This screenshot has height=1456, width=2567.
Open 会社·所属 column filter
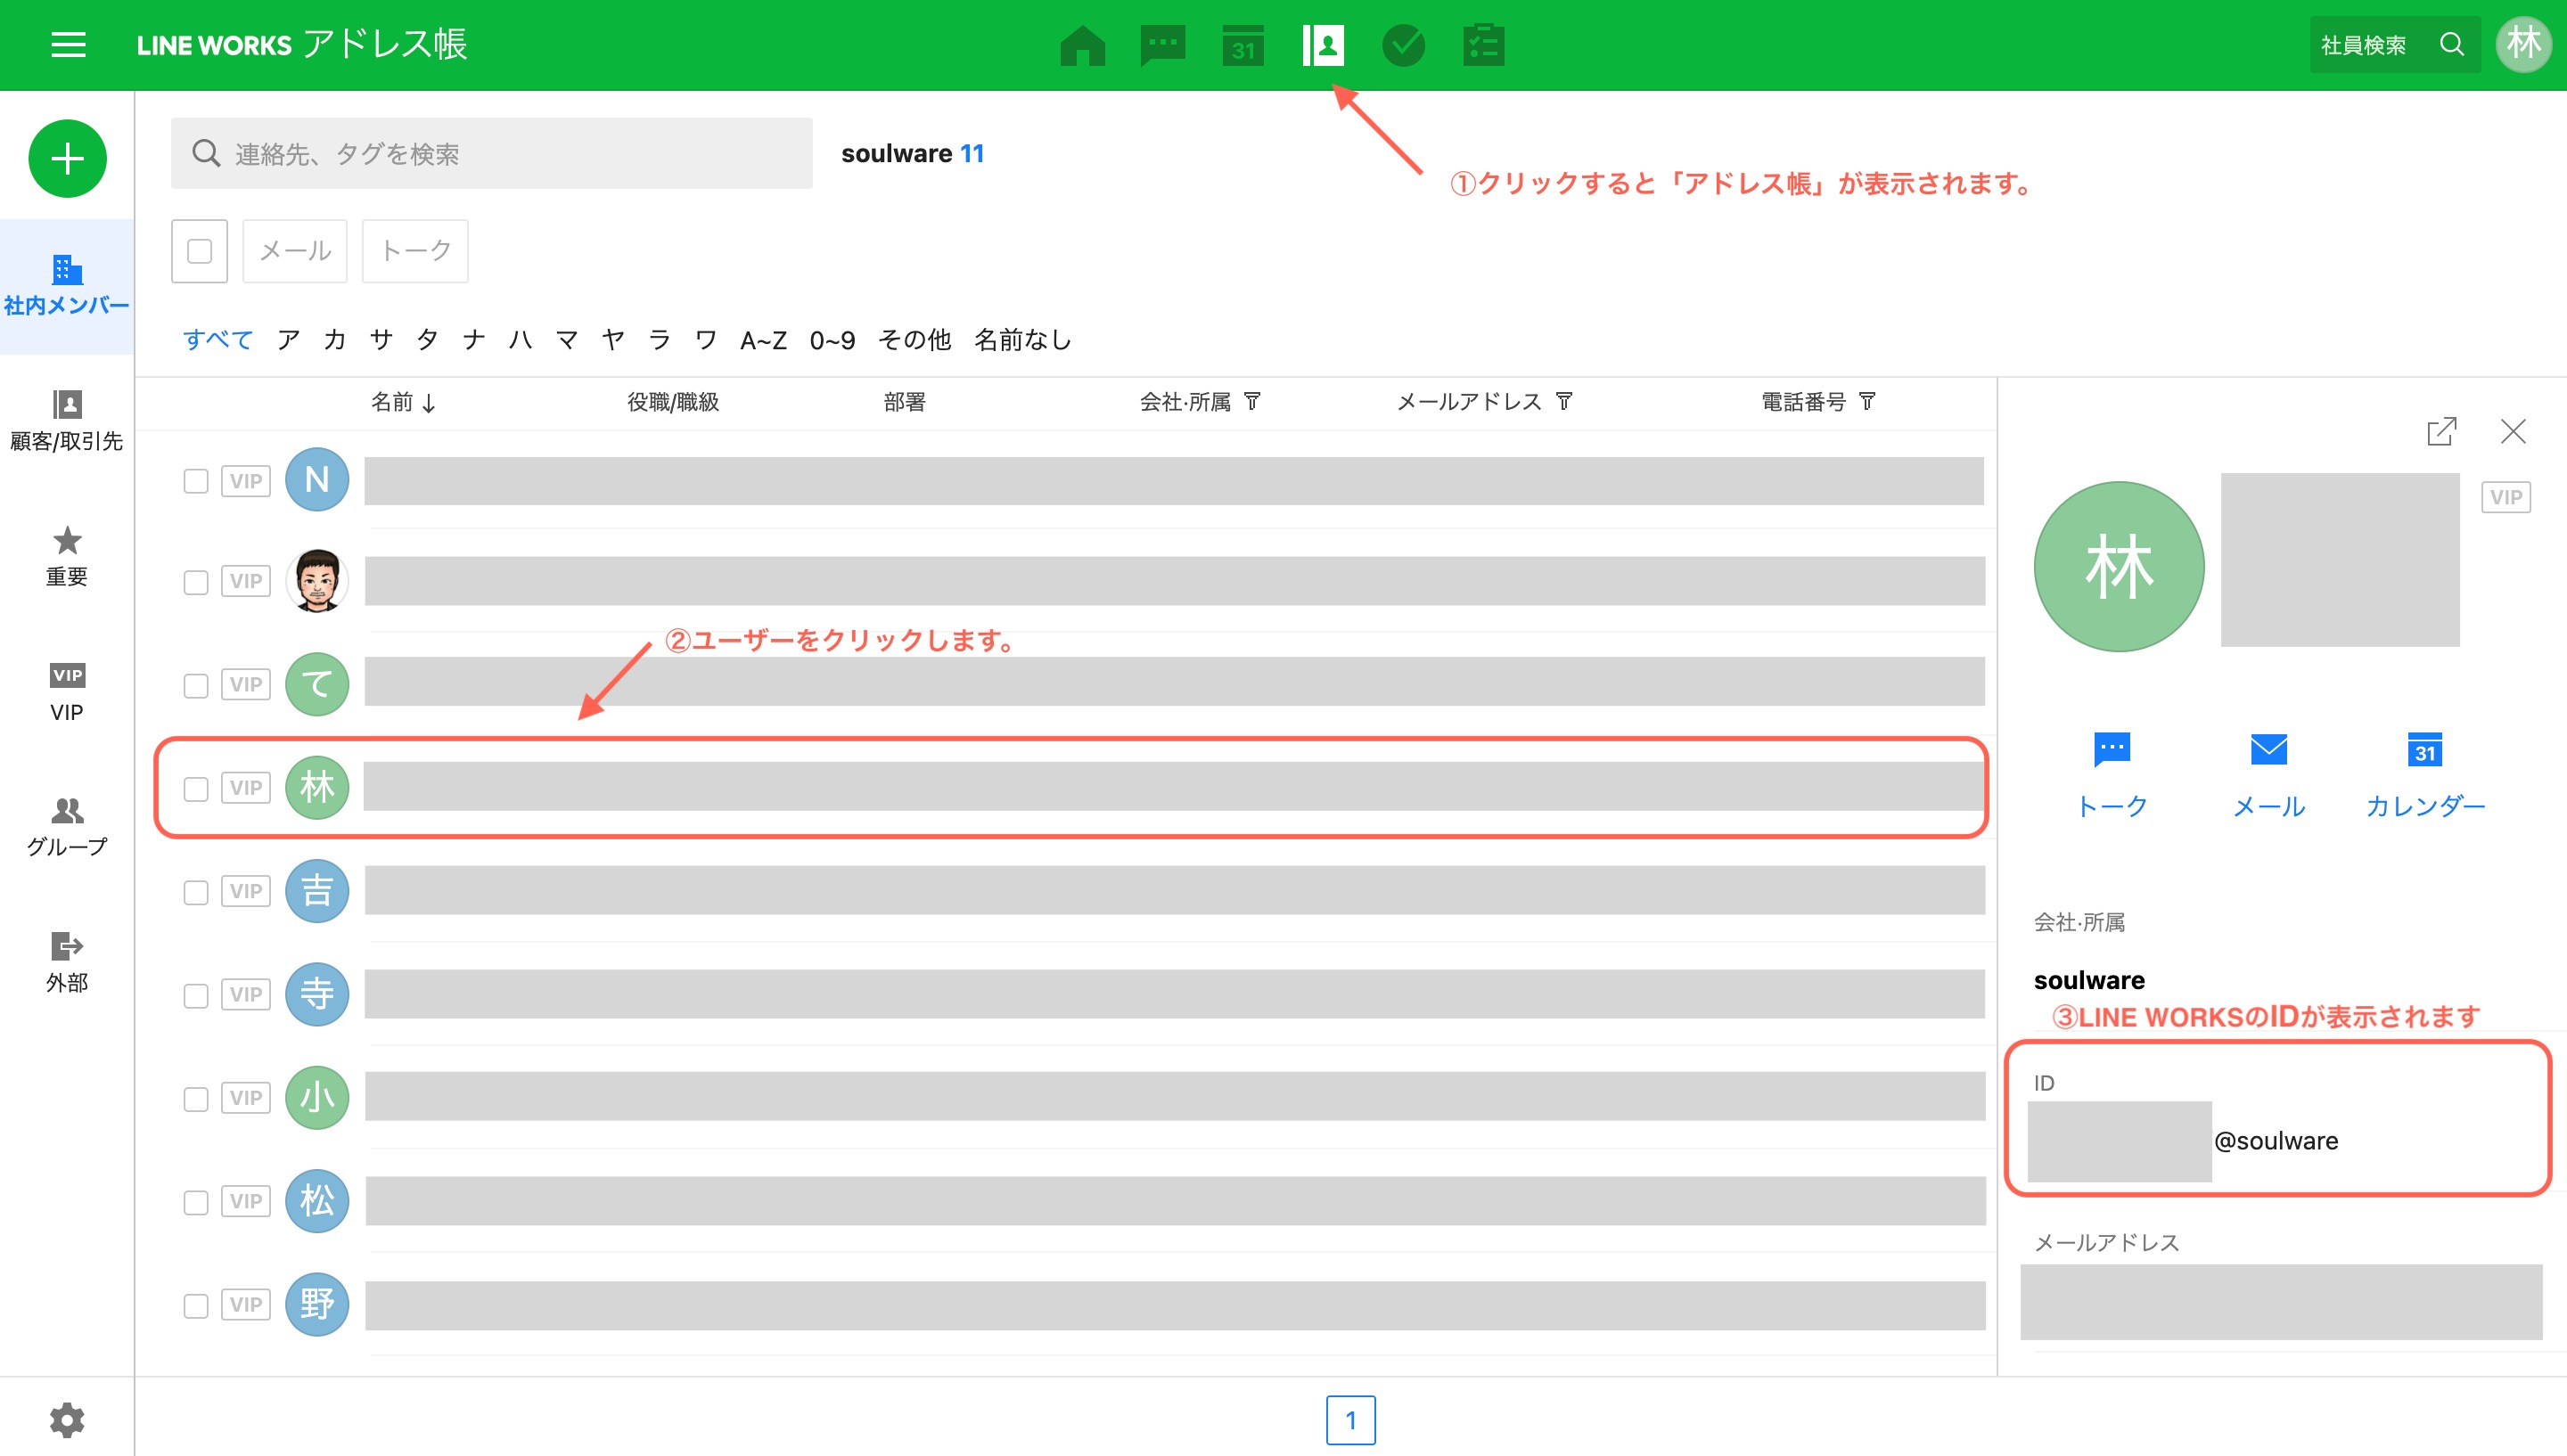coord(1252,401)
